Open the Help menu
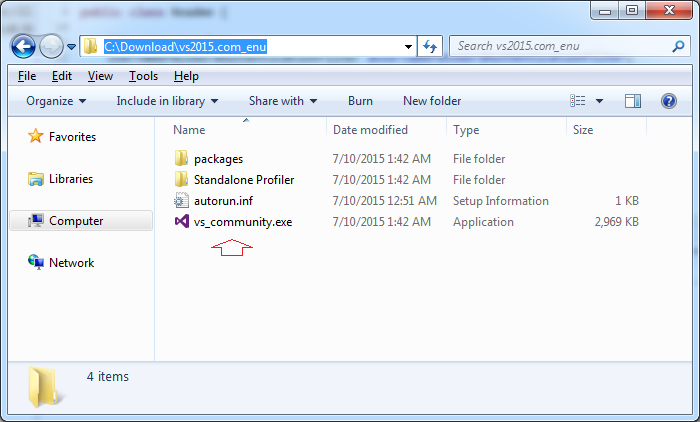The width and height of the screenshot is (700, 422). (186, 76)
